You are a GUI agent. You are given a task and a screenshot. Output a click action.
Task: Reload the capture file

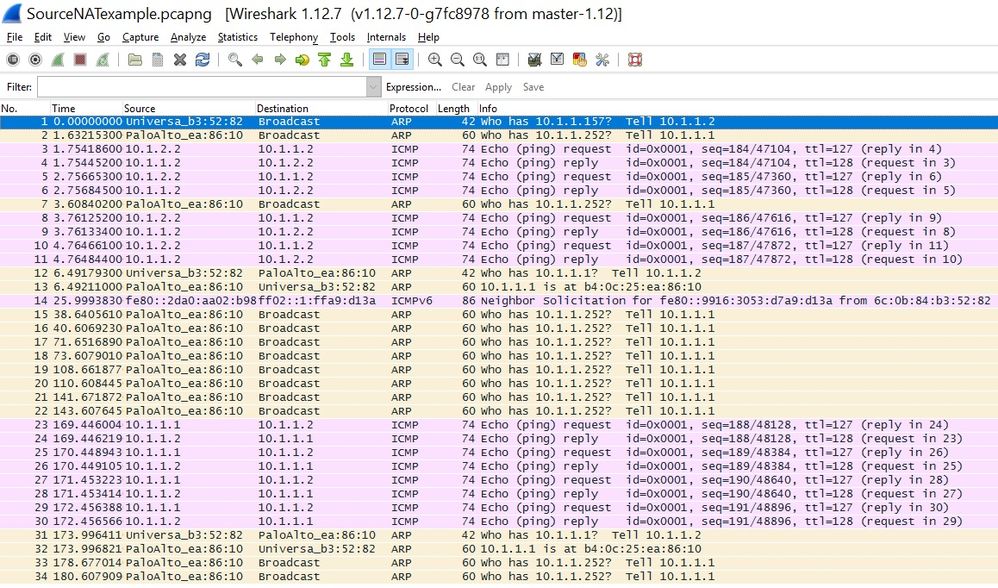click(x=203, y=60)
